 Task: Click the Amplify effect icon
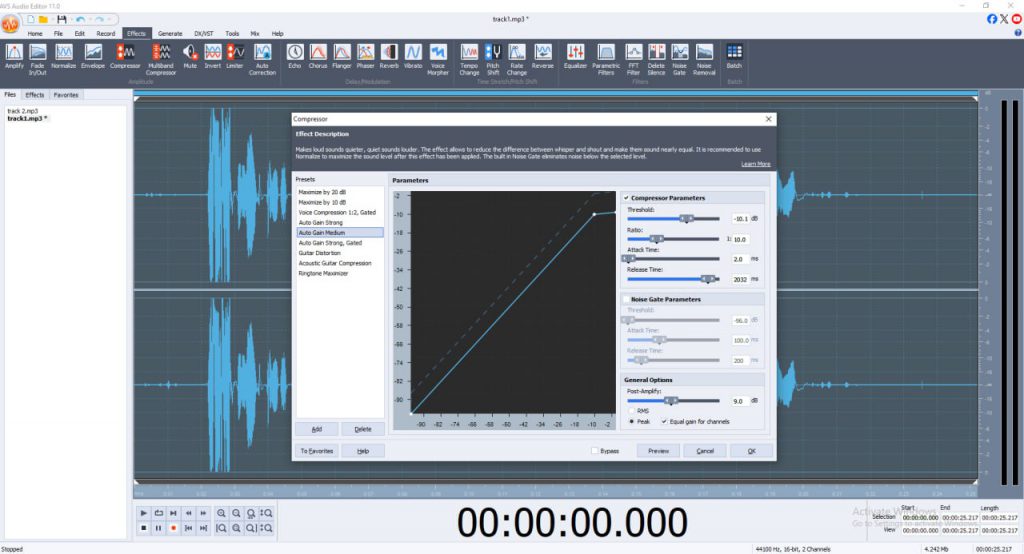14,55
